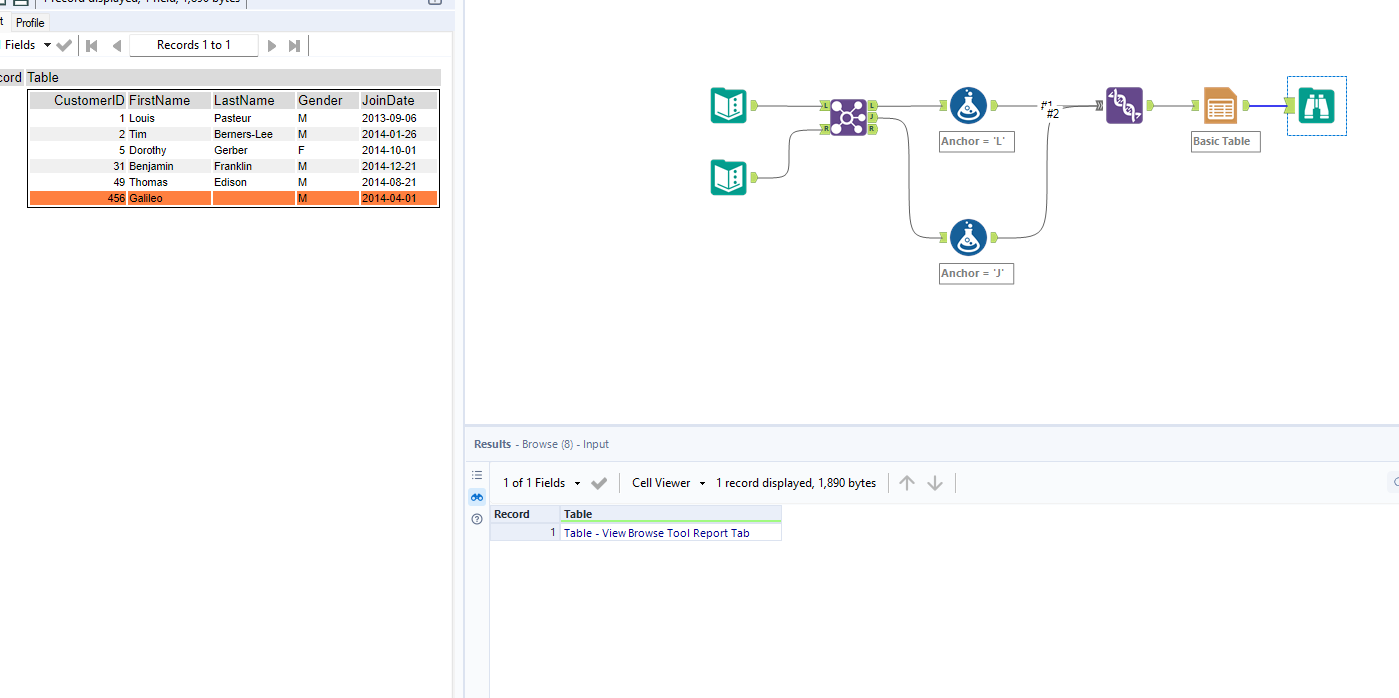The width and height of the screenshot is (1399, 698).
Task: Toggle the binoculars browse view in Results
Action: point(477,496)
